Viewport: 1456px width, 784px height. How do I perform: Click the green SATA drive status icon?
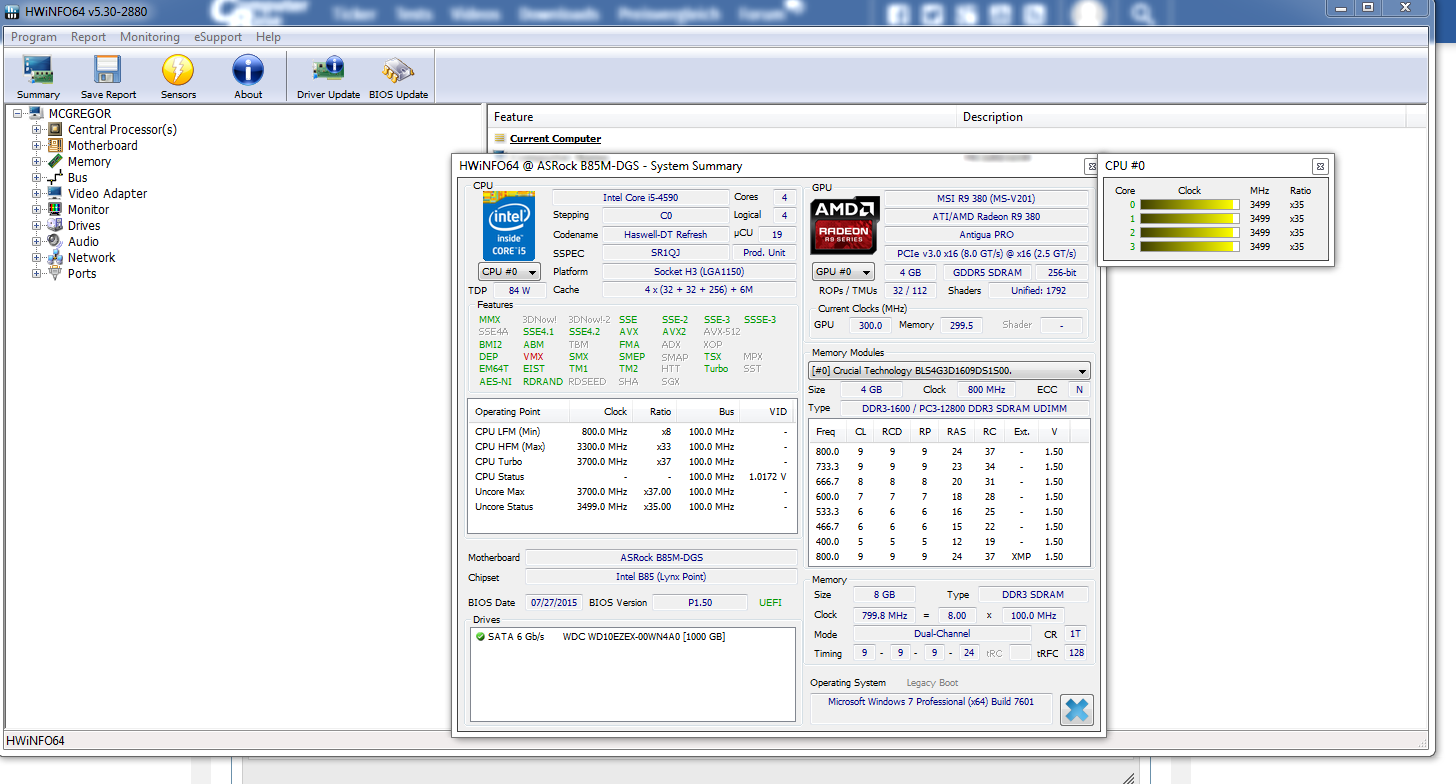(480, 637)
